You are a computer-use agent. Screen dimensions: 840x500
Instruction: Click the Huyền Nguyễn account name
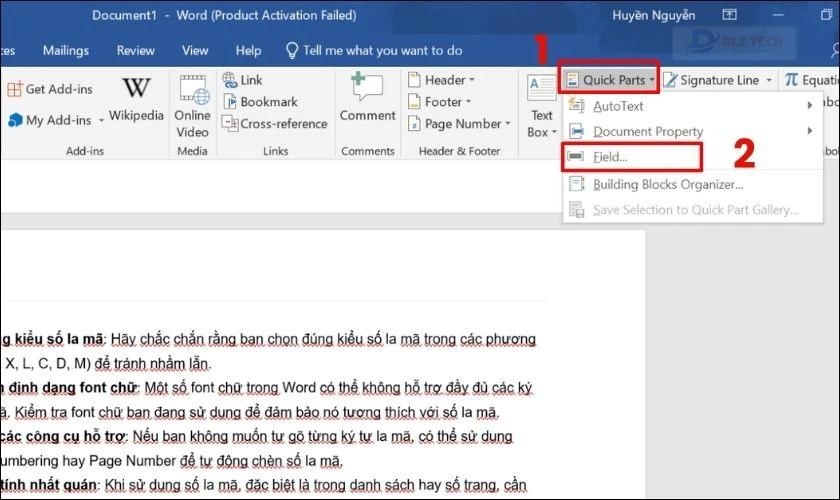click(654, 15)
